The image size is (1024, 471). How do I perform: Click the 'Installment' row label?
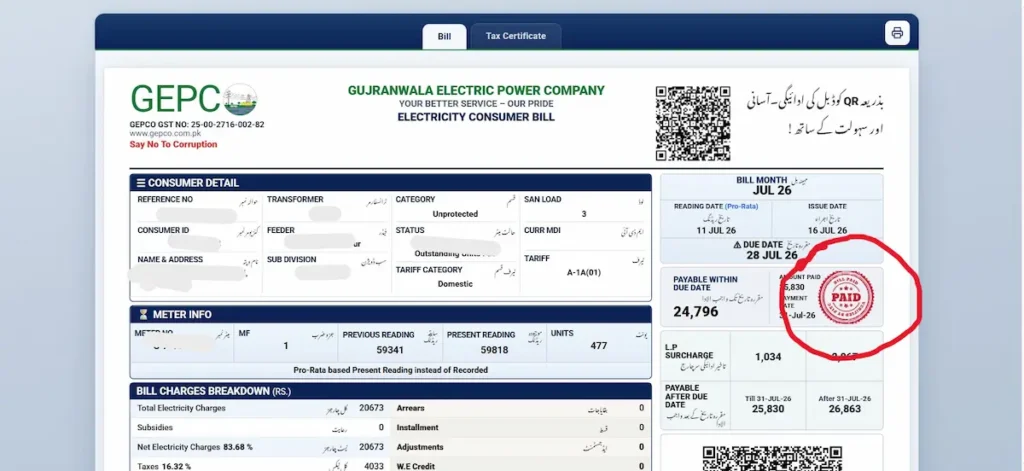tap(417, 428)
